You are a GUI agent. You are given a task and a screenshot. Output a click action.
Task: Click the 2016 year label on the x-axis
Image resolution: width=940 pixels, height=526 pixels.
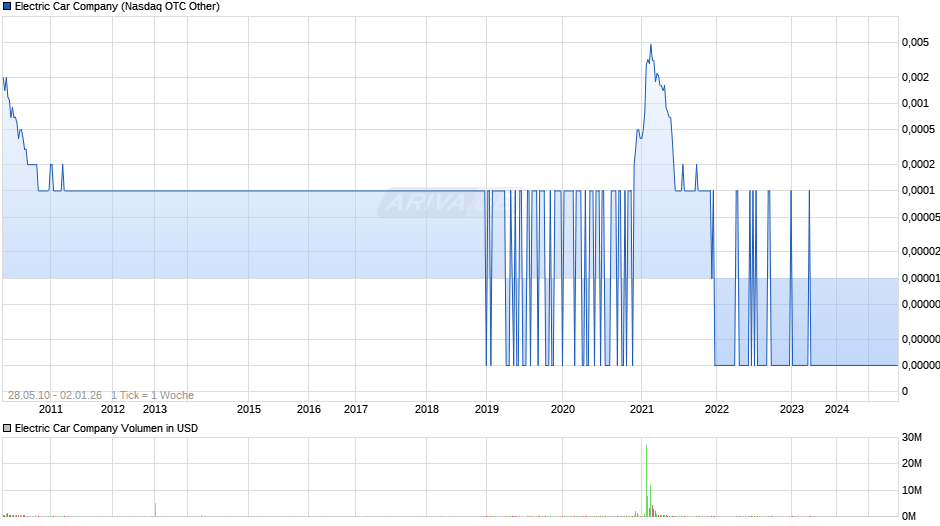(309, 409)
